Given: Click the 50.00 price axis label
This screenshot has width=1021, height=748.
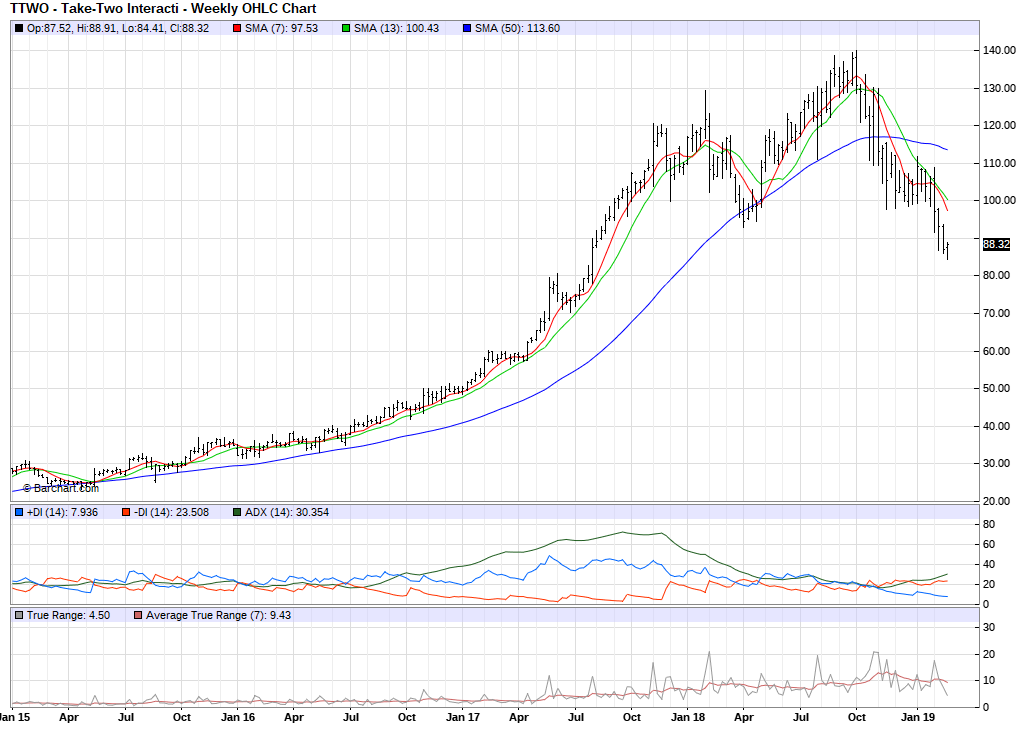Looking at the screenshot, I should (996, 388).
